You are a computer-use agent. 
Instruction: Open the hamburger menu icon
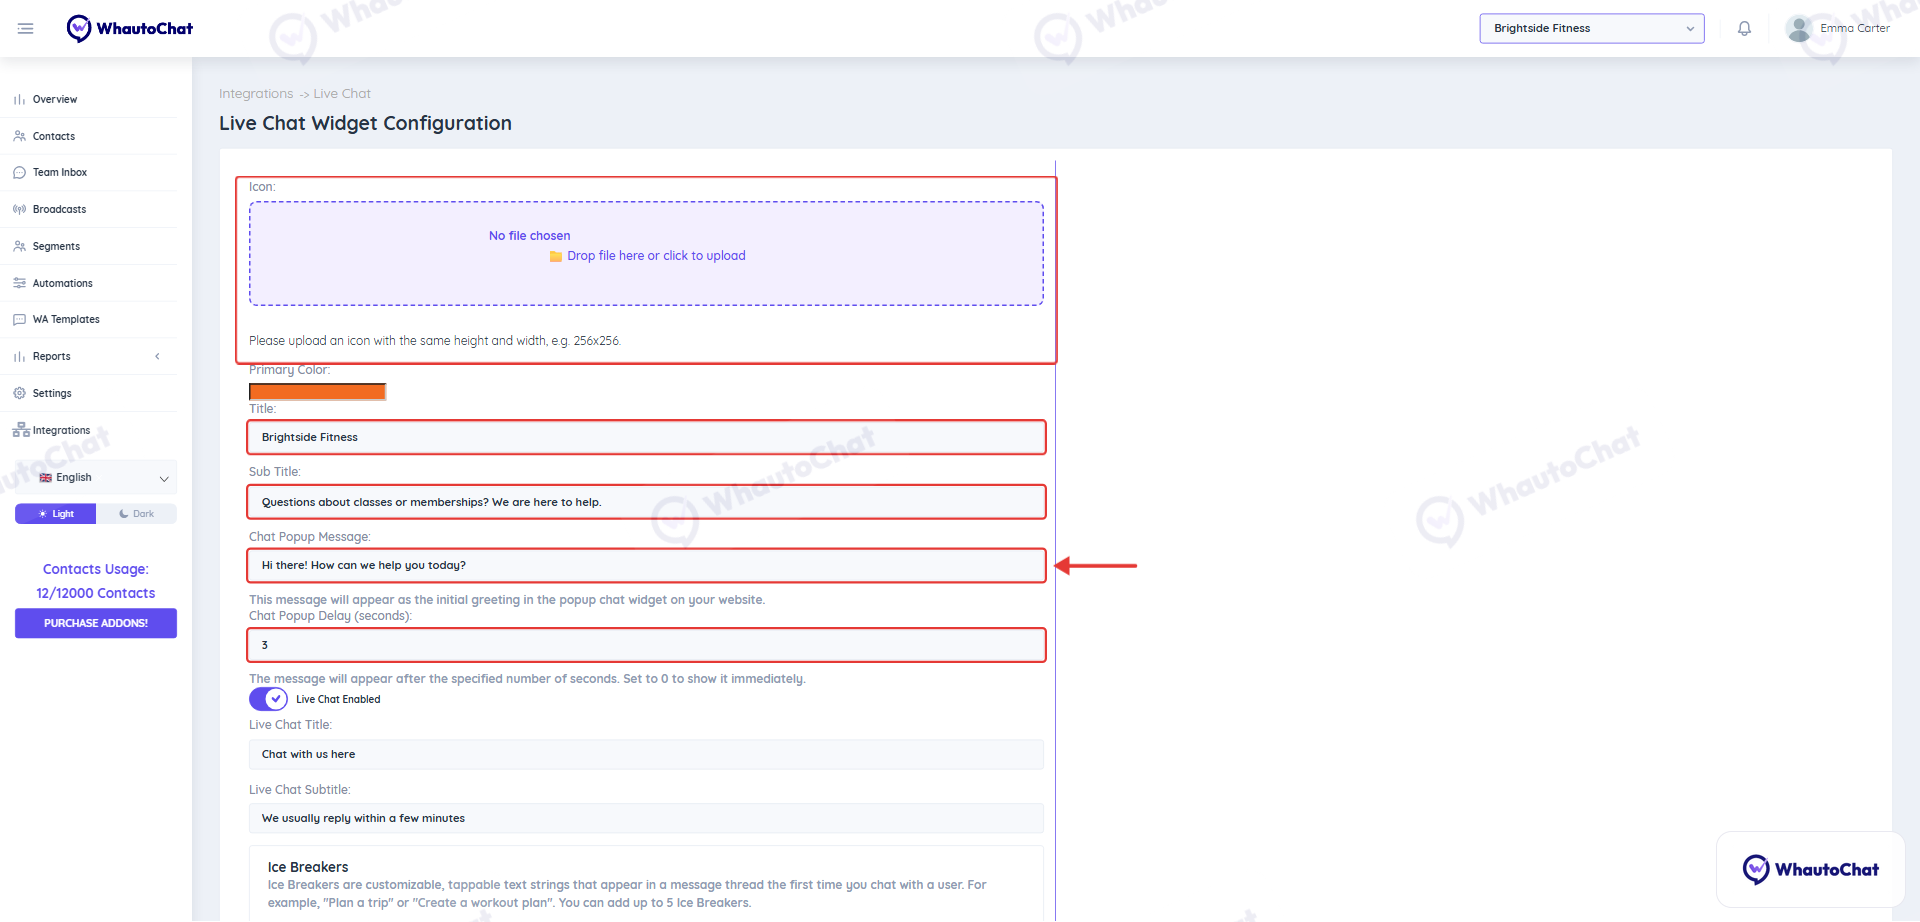tap(26, 28)
